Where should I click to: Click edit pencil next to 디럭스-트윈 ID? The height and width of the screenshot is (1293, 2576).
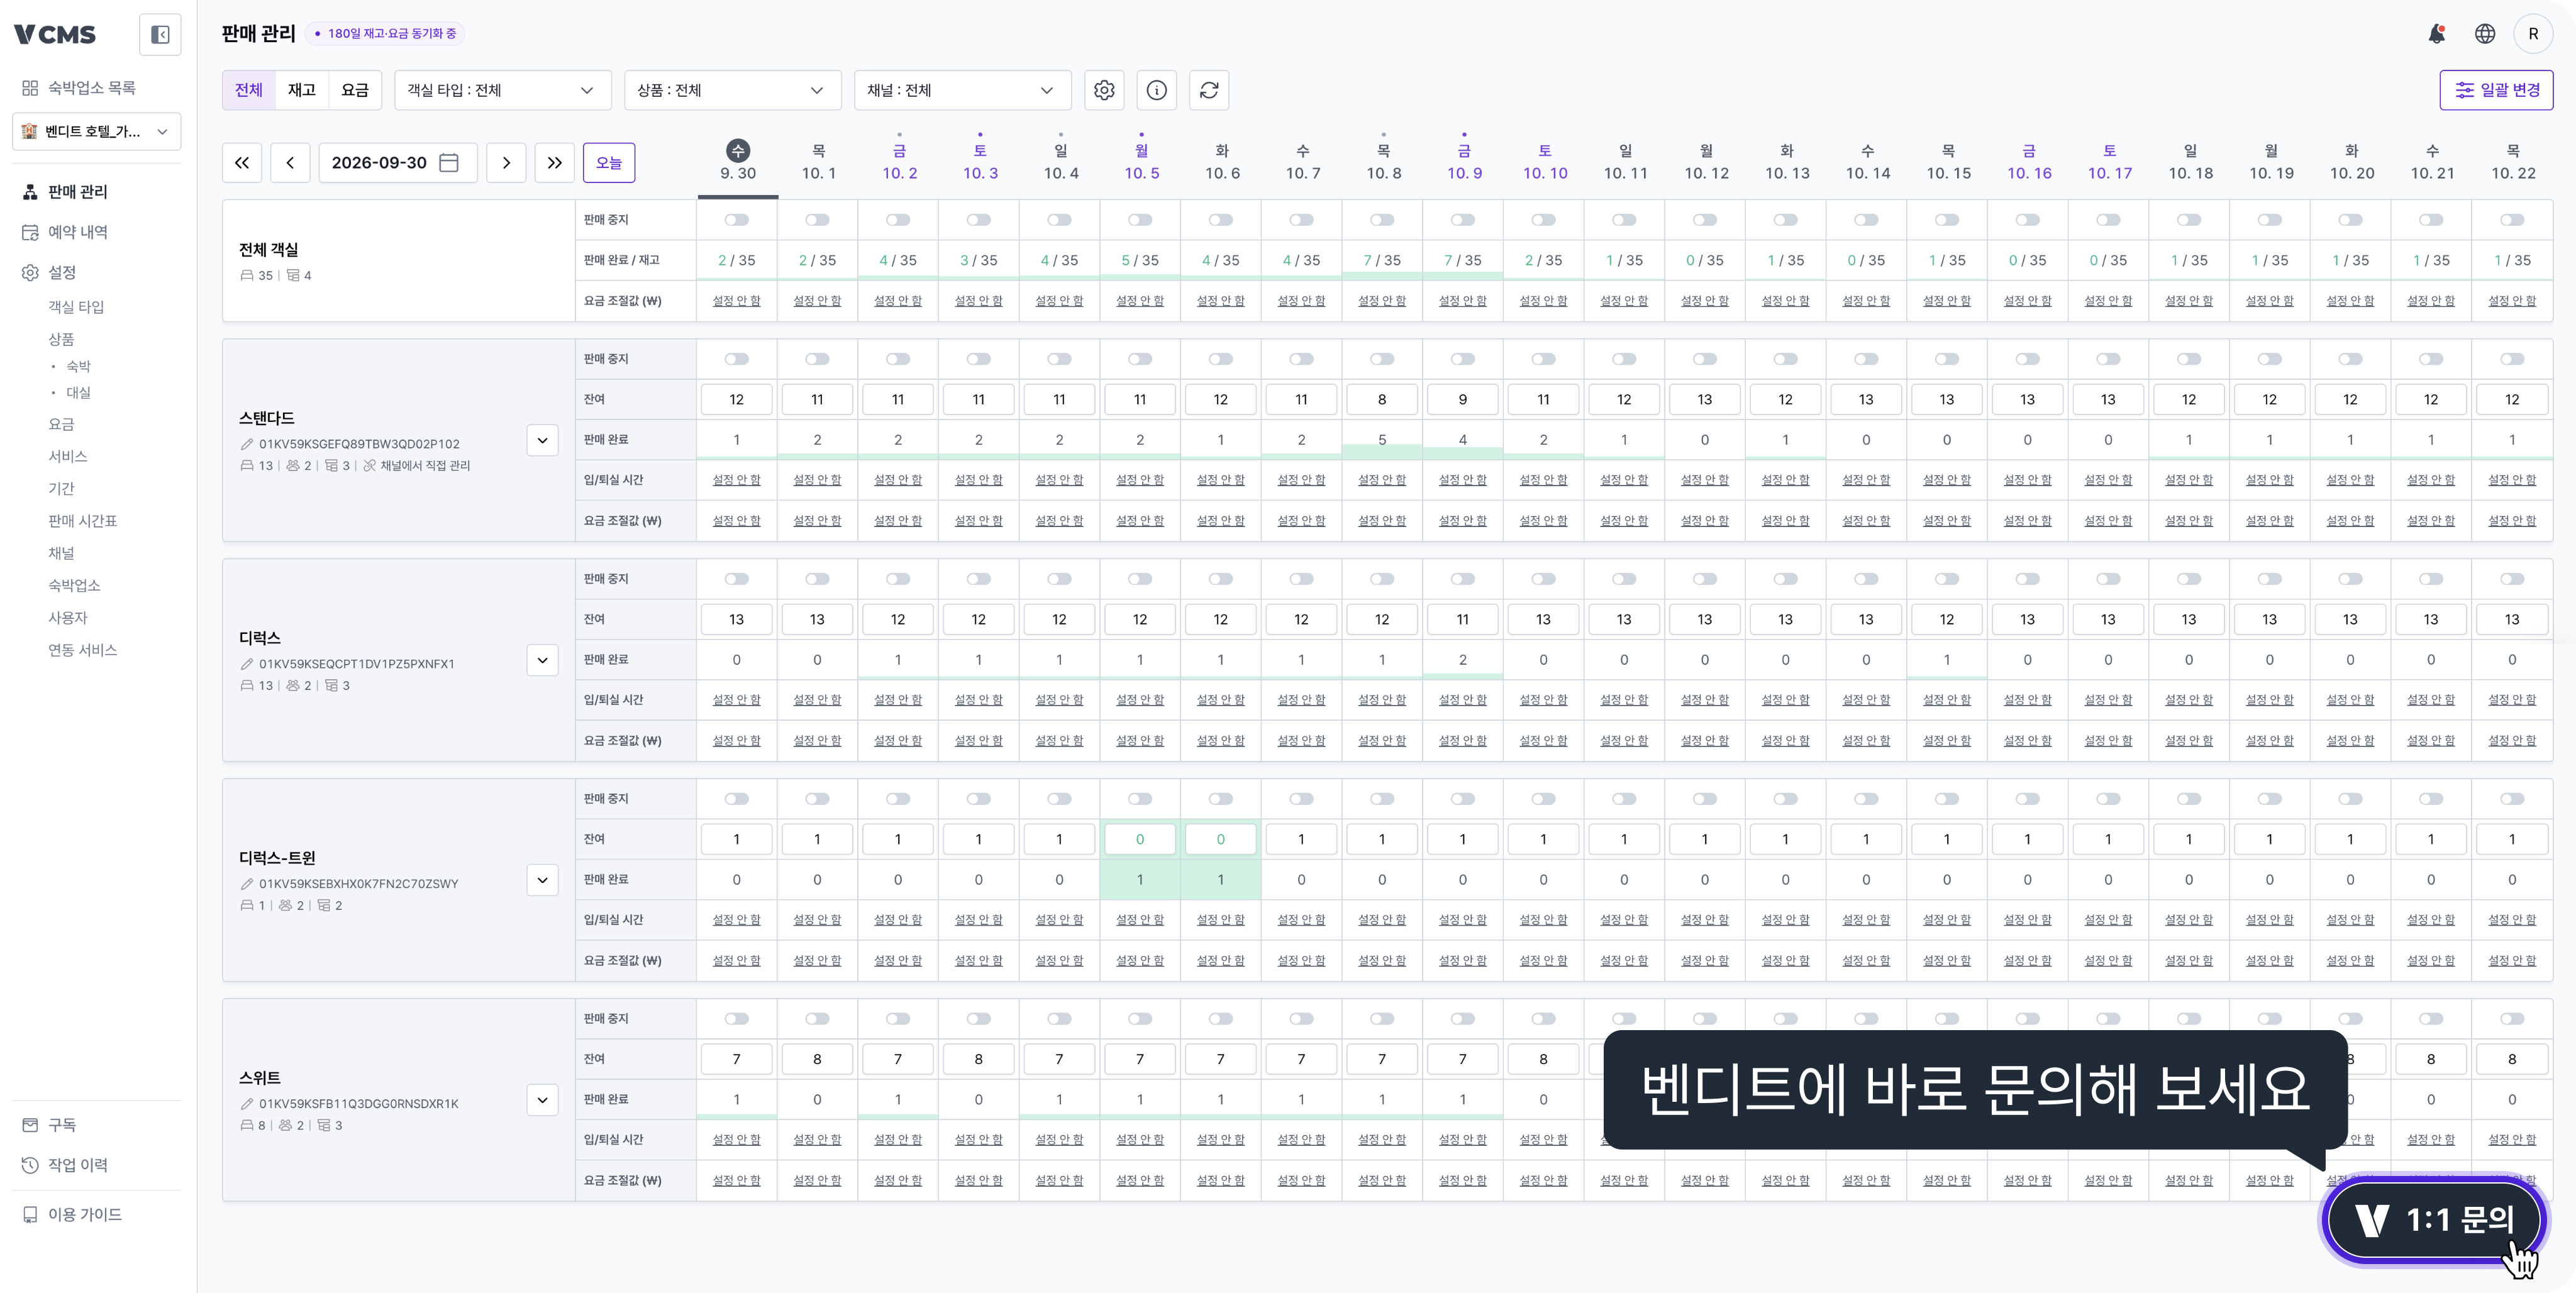point(247,884)
